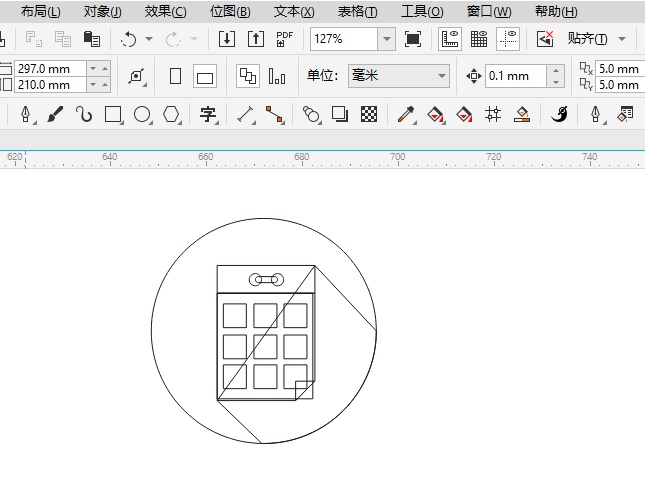Increase page width with up arrow

pyautogui.click(x=105, y=69)
